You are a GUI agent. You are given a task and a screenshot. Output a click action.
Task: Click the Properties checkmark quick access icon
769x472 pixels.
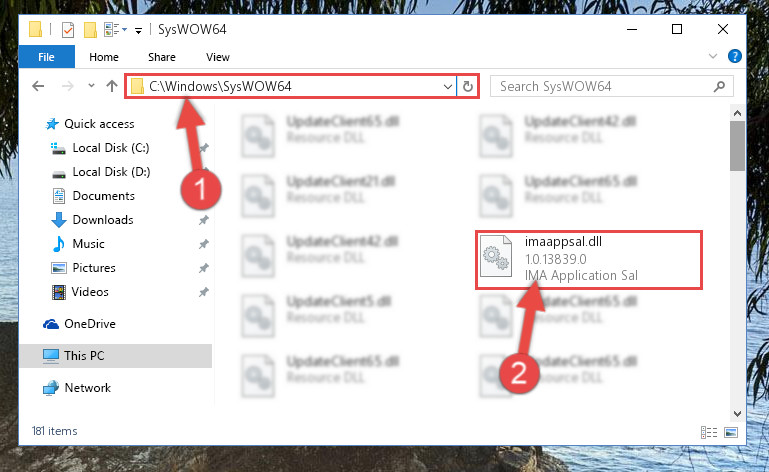(x=68, y=30)
